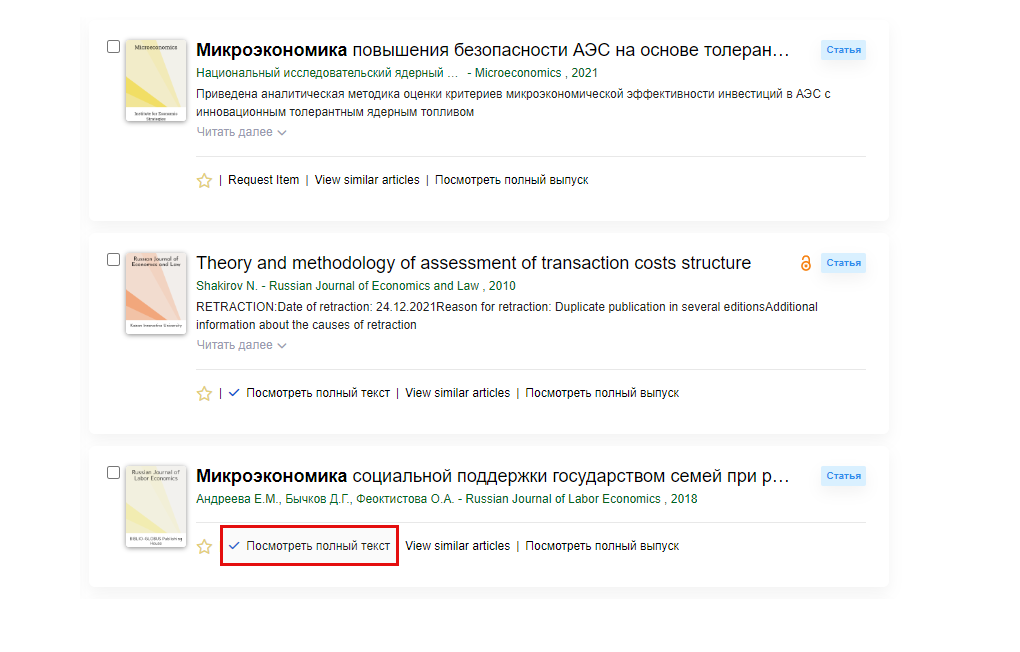Image resolution: width=1020 pixels, height=652 pixels.
Task: Open the Russian Journal of Economics and Law cover
Action: click(x=156, y=293)
